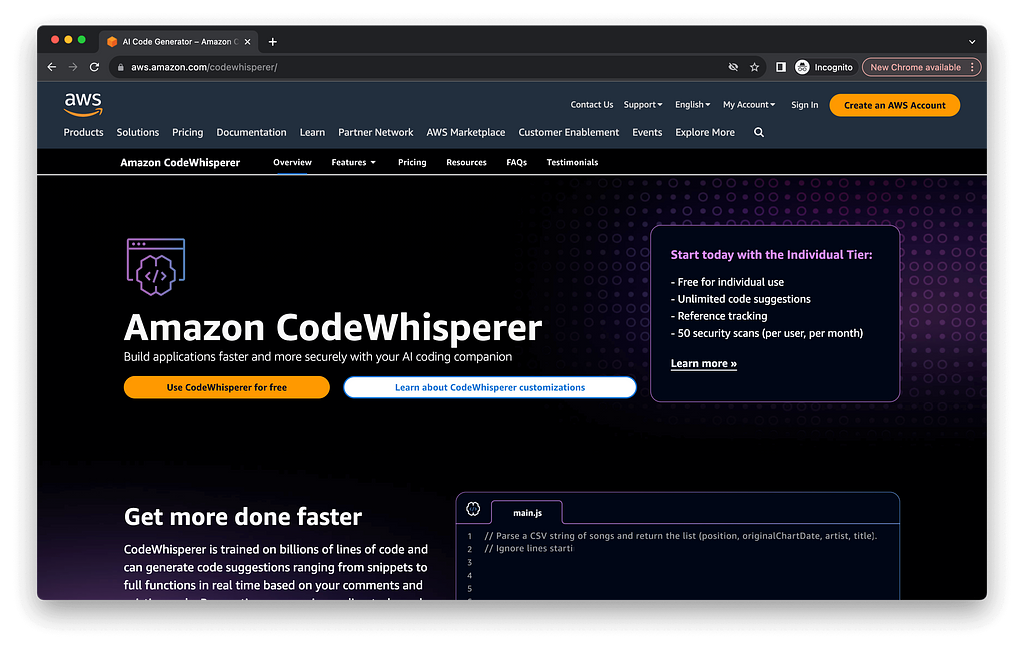Open a new tab with the plus icon
The image size is (1024, 649).
coord(272,42)
